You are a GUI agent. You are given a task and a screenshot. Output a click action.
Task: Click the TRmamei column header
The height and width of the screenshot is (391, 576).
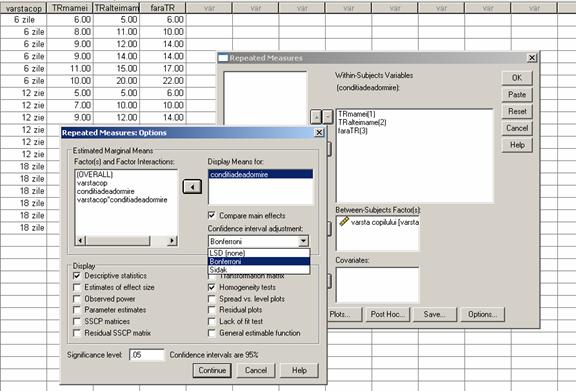click(70, 8)
